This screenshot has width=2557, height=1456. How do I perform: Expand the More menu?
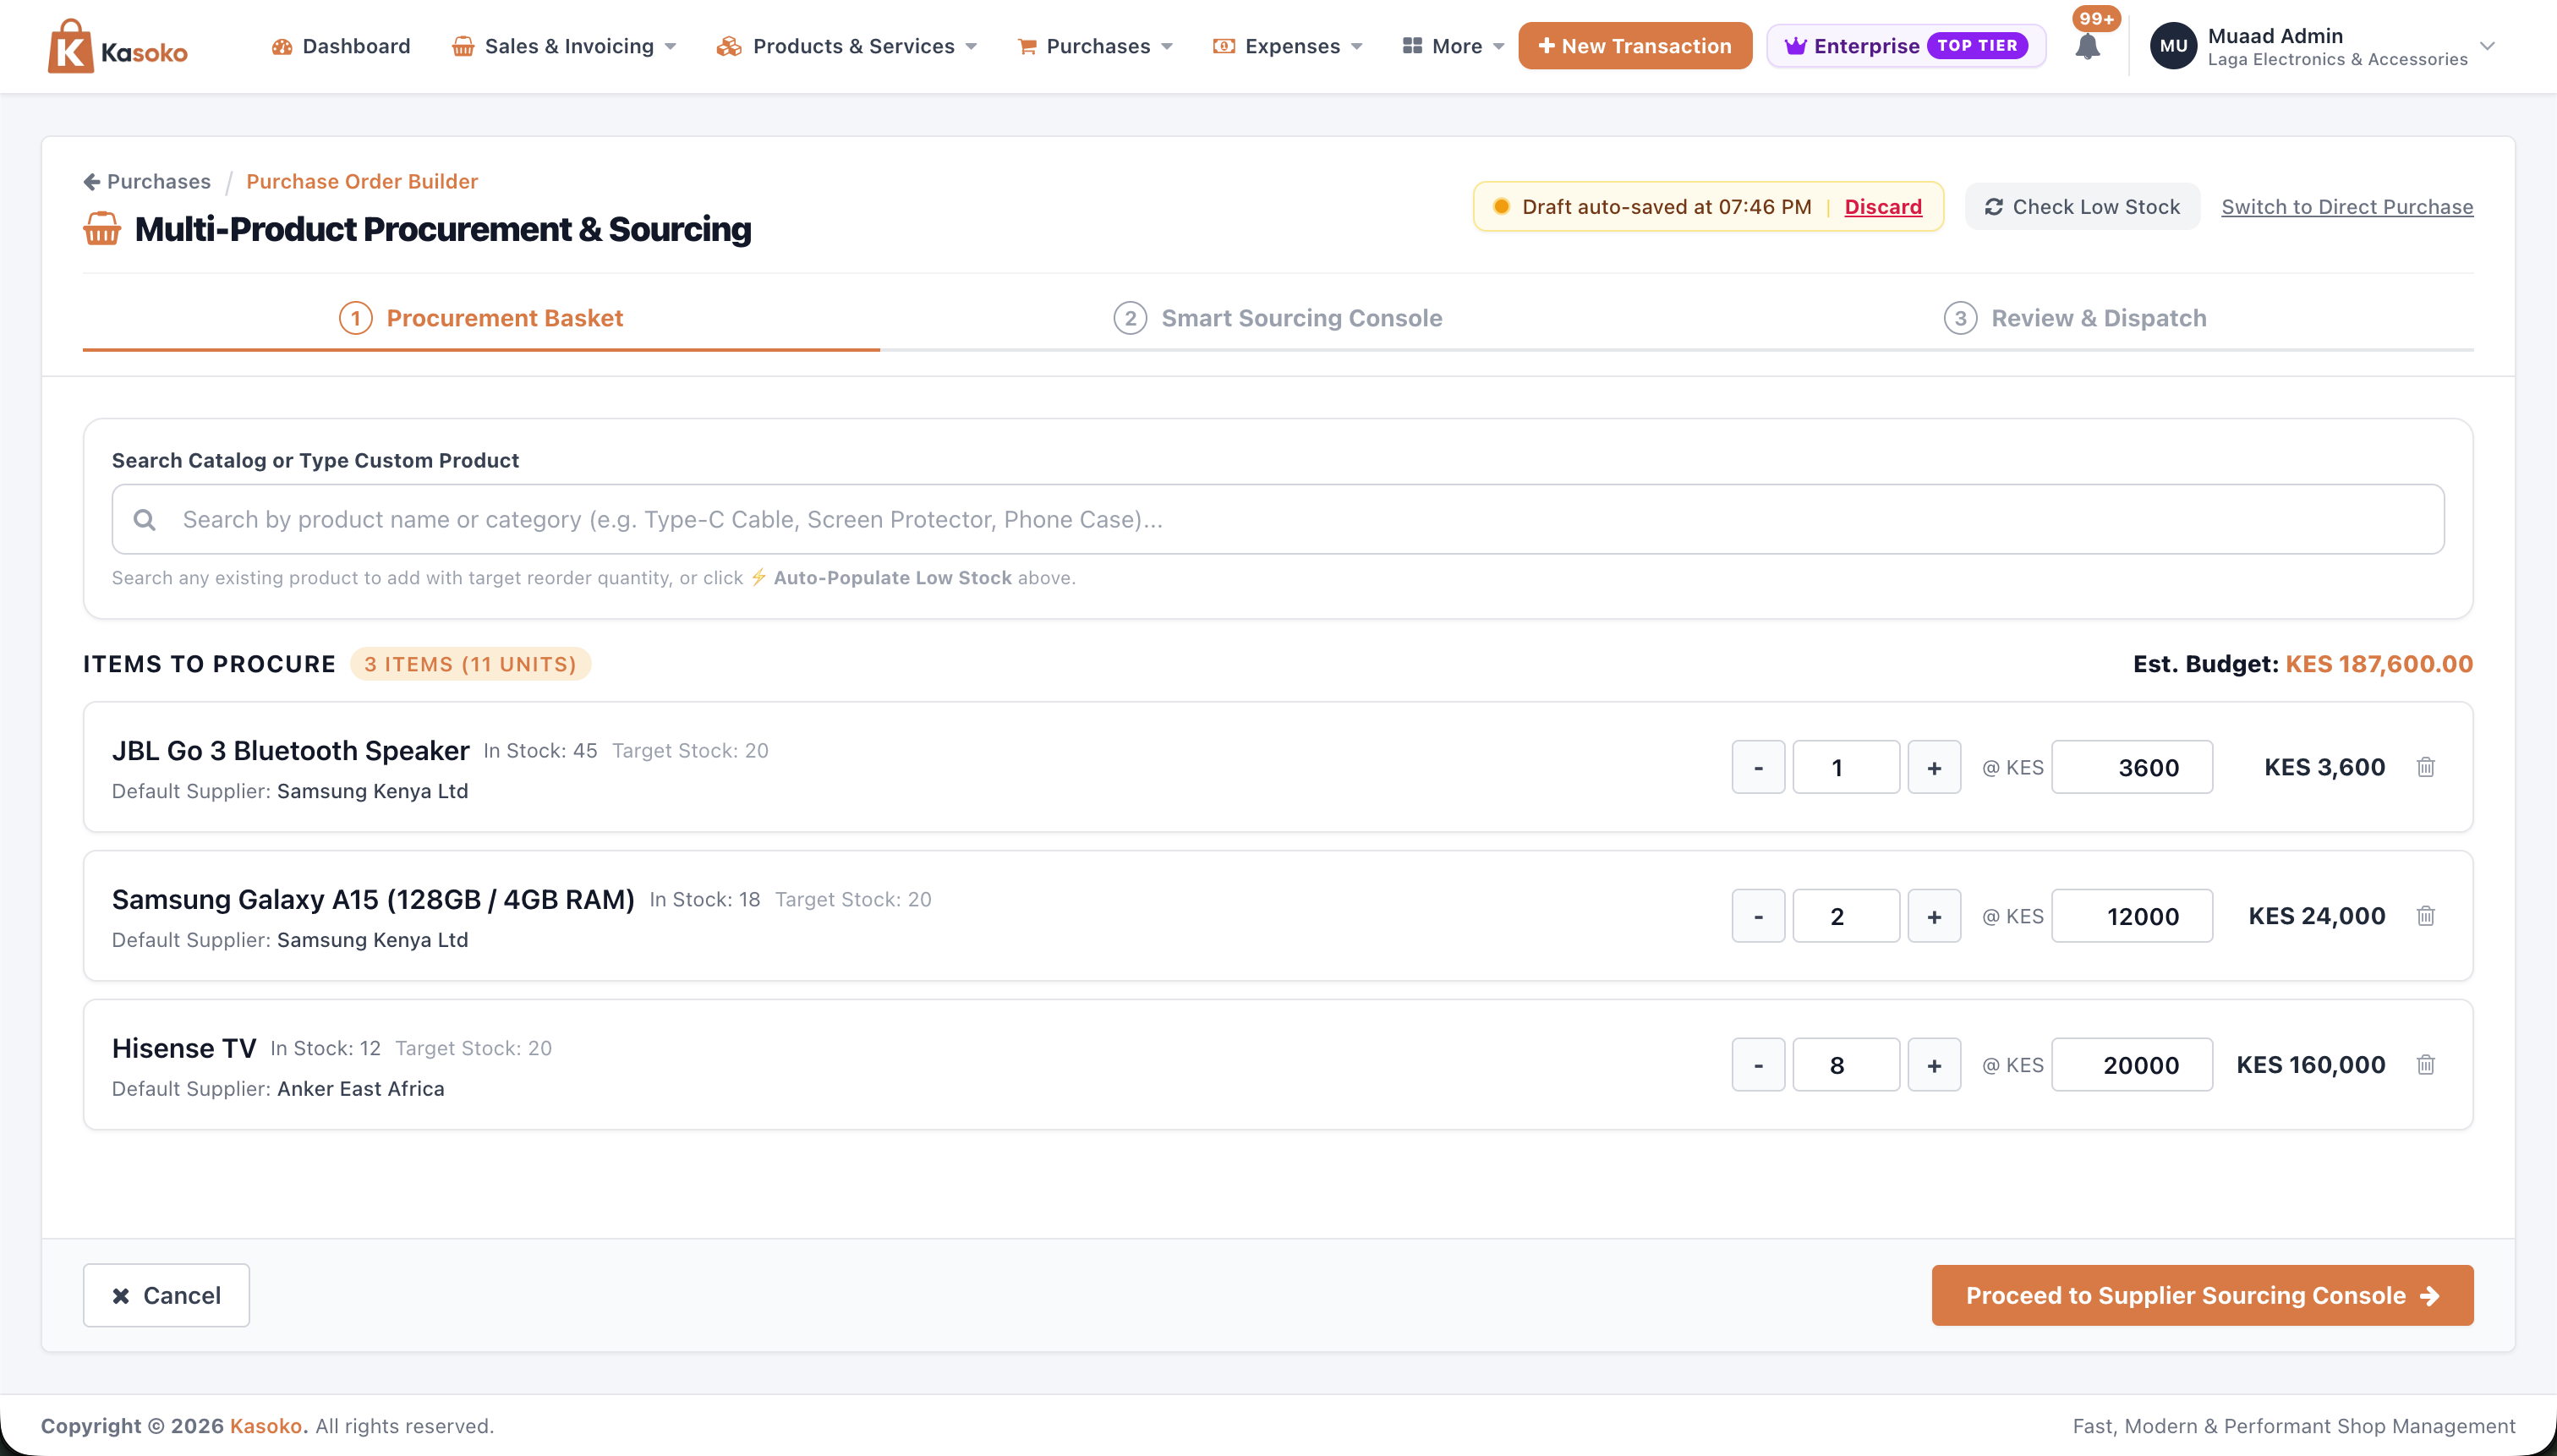click(1453, 46)
